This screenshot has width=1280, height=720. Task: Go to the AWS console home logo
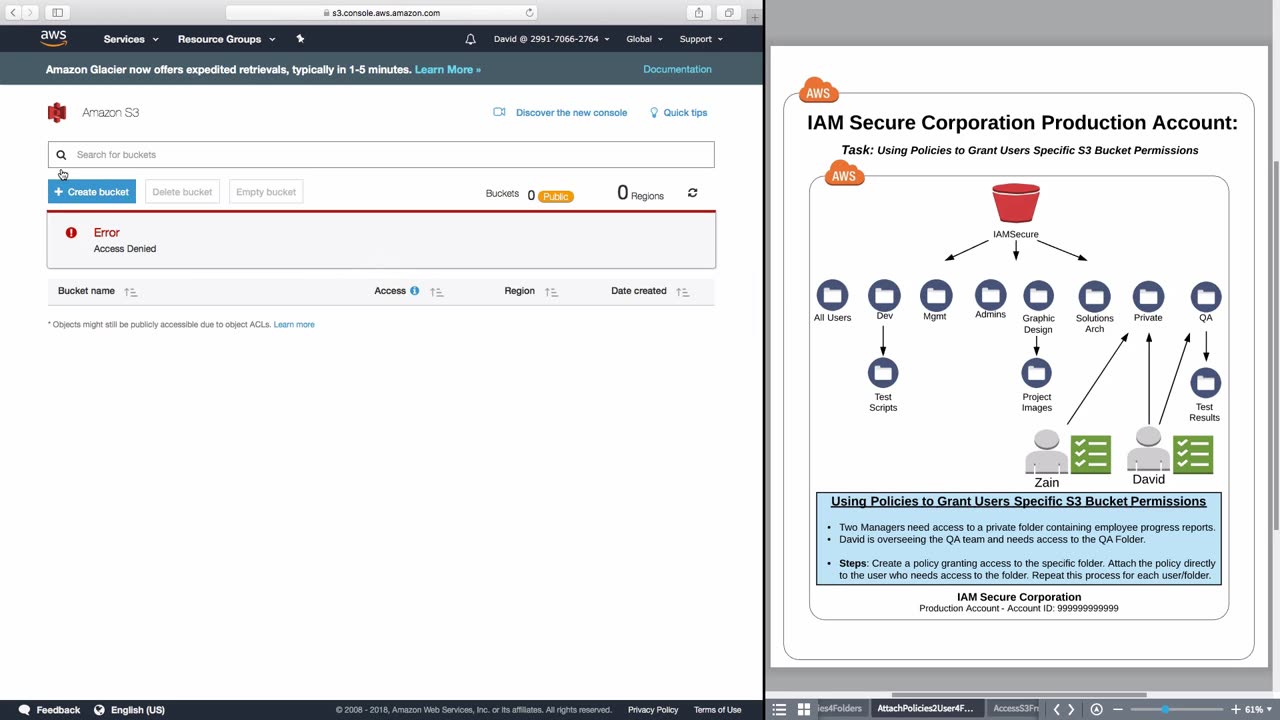click(x=54, y=39)
